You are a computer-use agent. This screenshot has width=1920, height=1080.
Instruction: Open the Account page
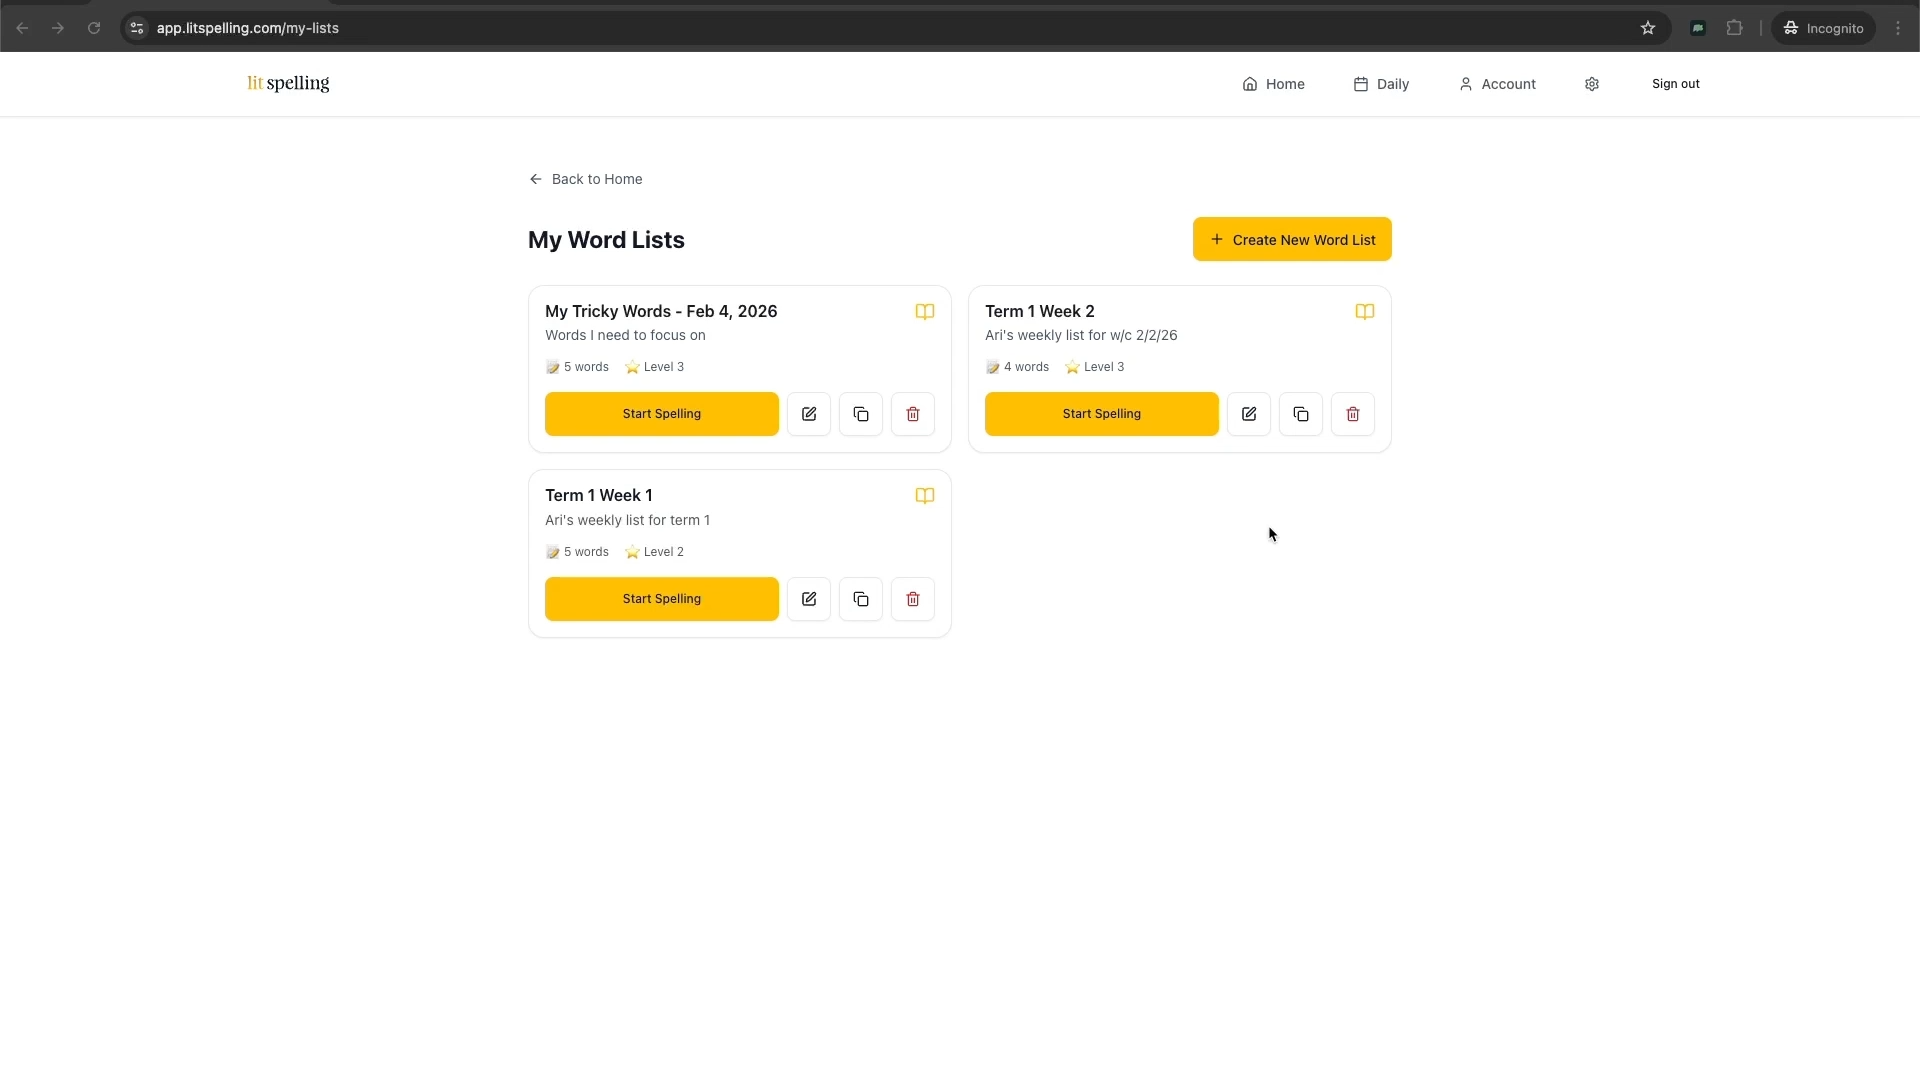pyautogui.click(x=1497, y=84)
